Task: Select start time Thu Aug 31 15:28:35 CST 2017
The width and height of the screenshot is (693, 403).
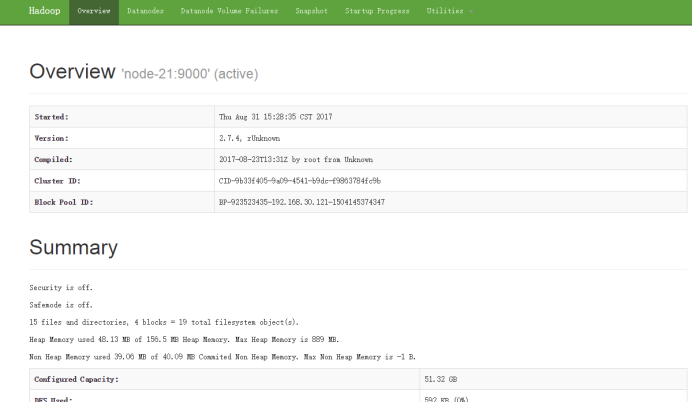Action: coord(275,117)
